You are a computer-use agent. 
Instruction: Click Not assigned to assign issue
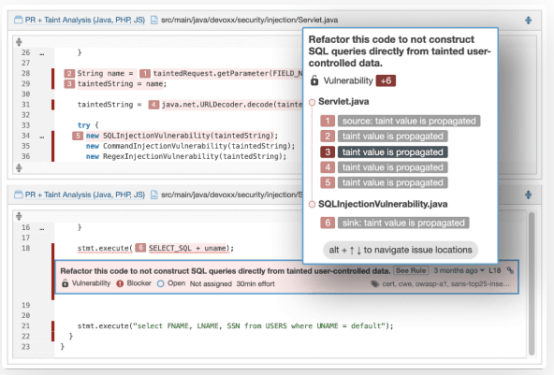211,284
